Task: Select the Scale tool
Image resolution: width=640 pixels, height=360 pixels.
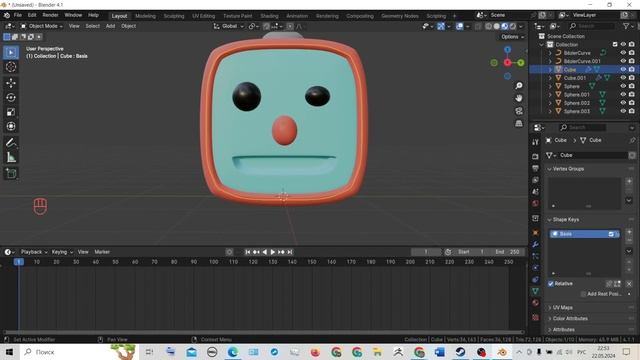Action: click(x=11, y=112)
